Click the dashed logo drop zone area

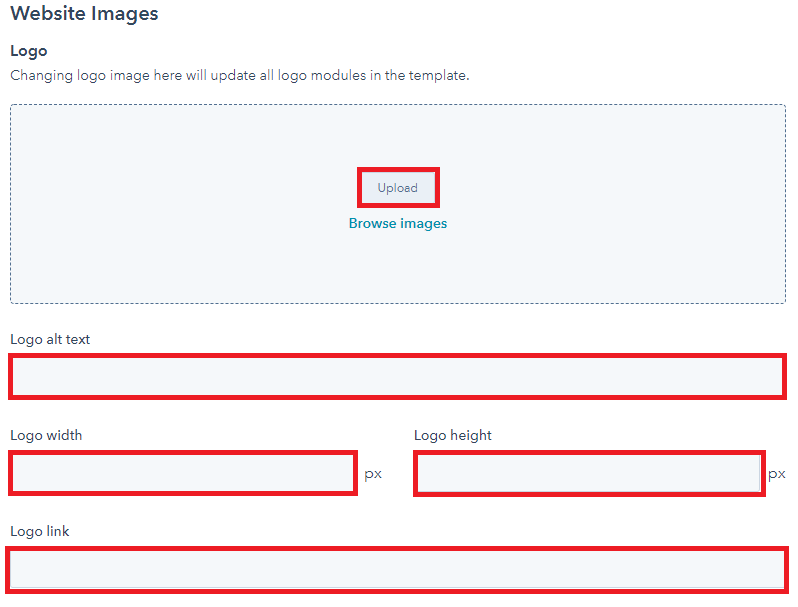pyautogui.click(x=398, y=204)
